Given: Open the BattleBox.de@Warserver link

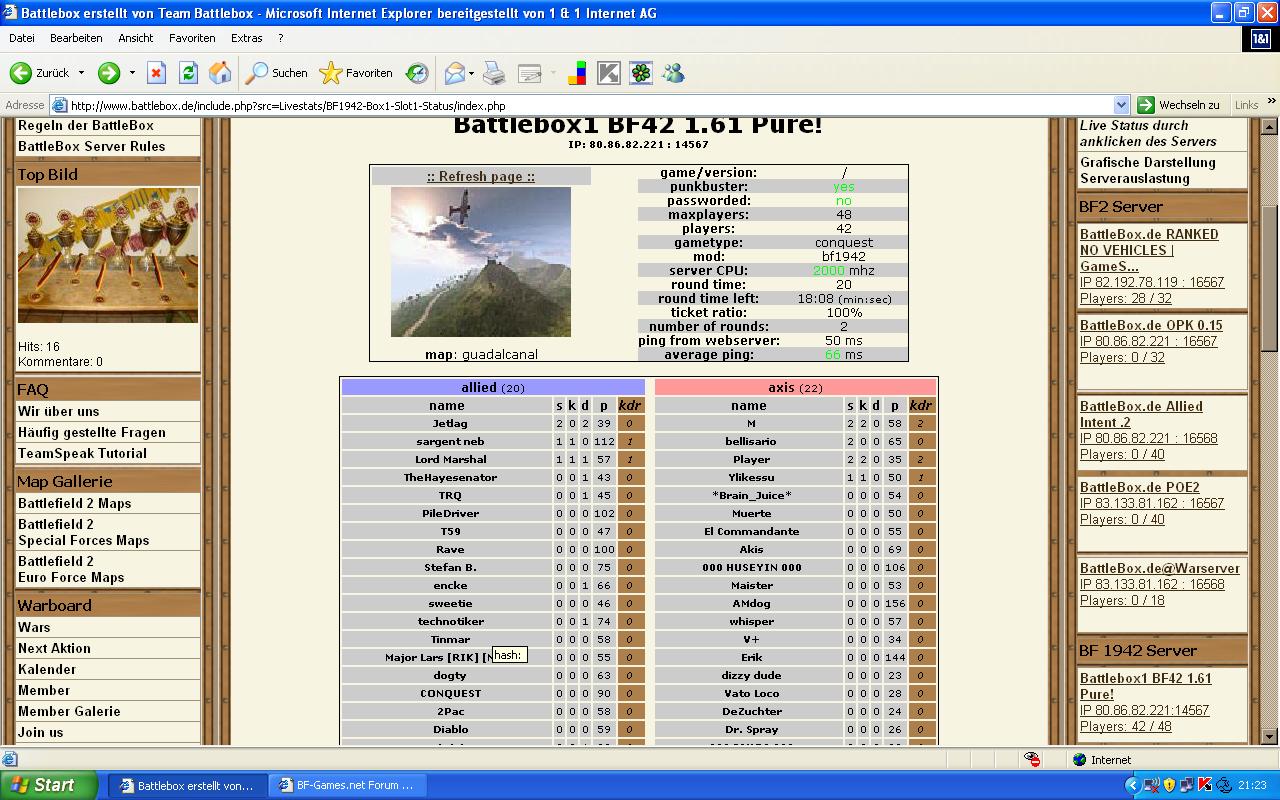Looking at the screenshot, I should 1160,568.
